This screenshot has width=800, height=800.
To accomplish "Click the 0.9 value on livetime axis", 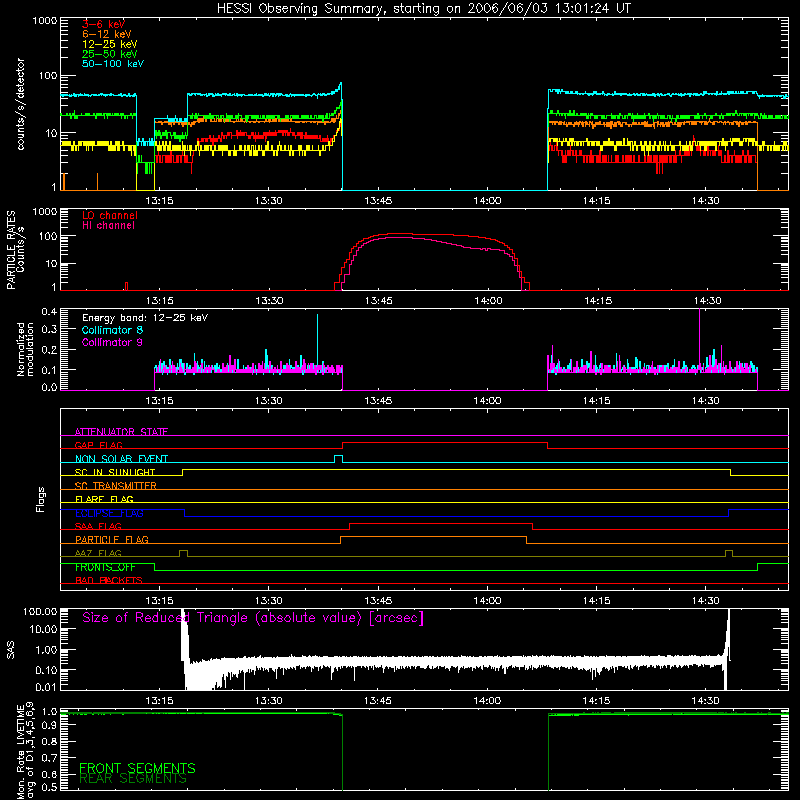I will coord(49,726).
